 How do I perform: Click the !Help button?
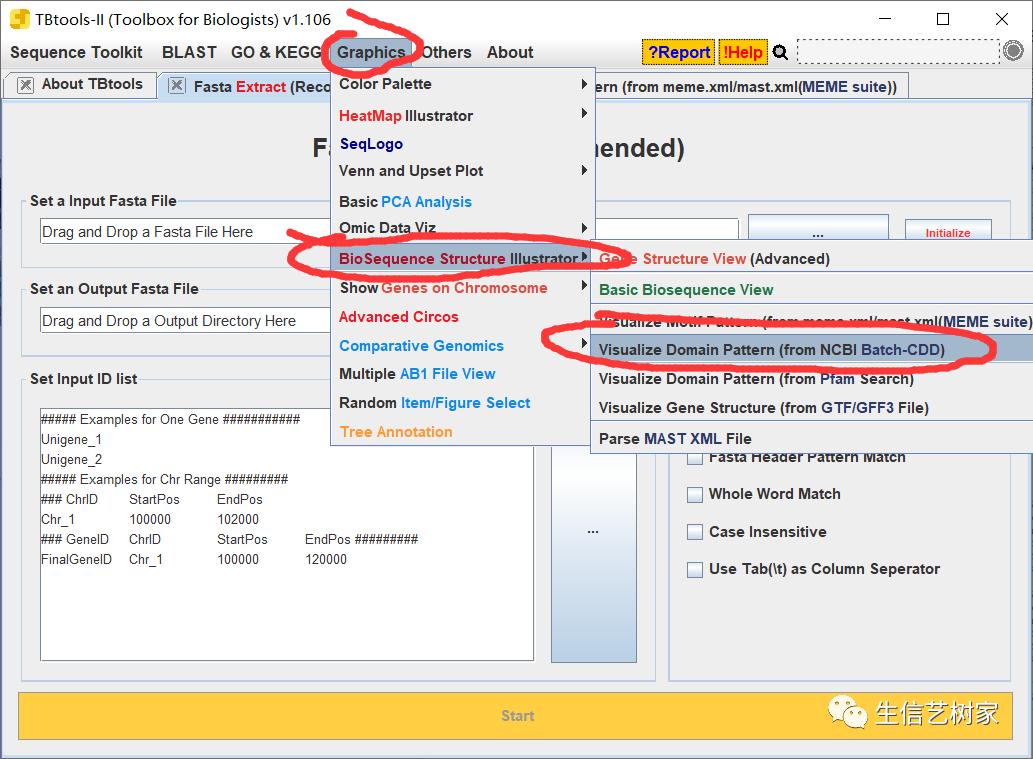click(743, 52)
